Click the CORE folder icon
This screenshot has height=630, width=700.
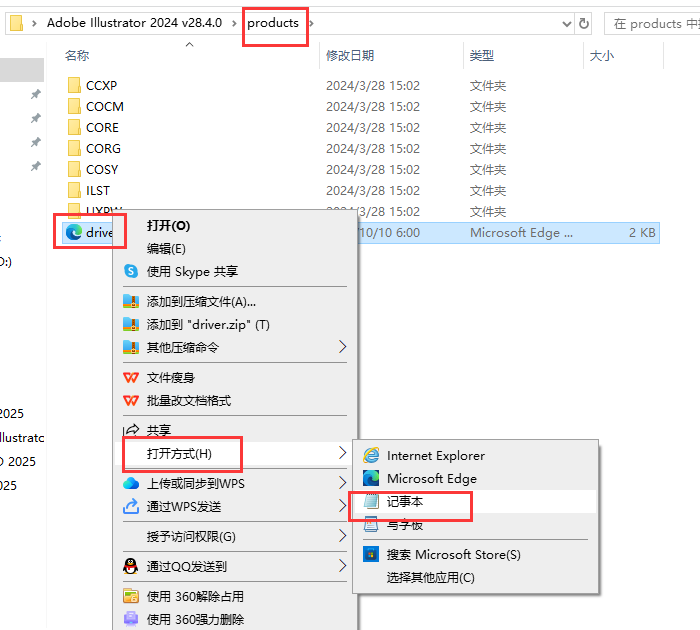tap(74, 127)
